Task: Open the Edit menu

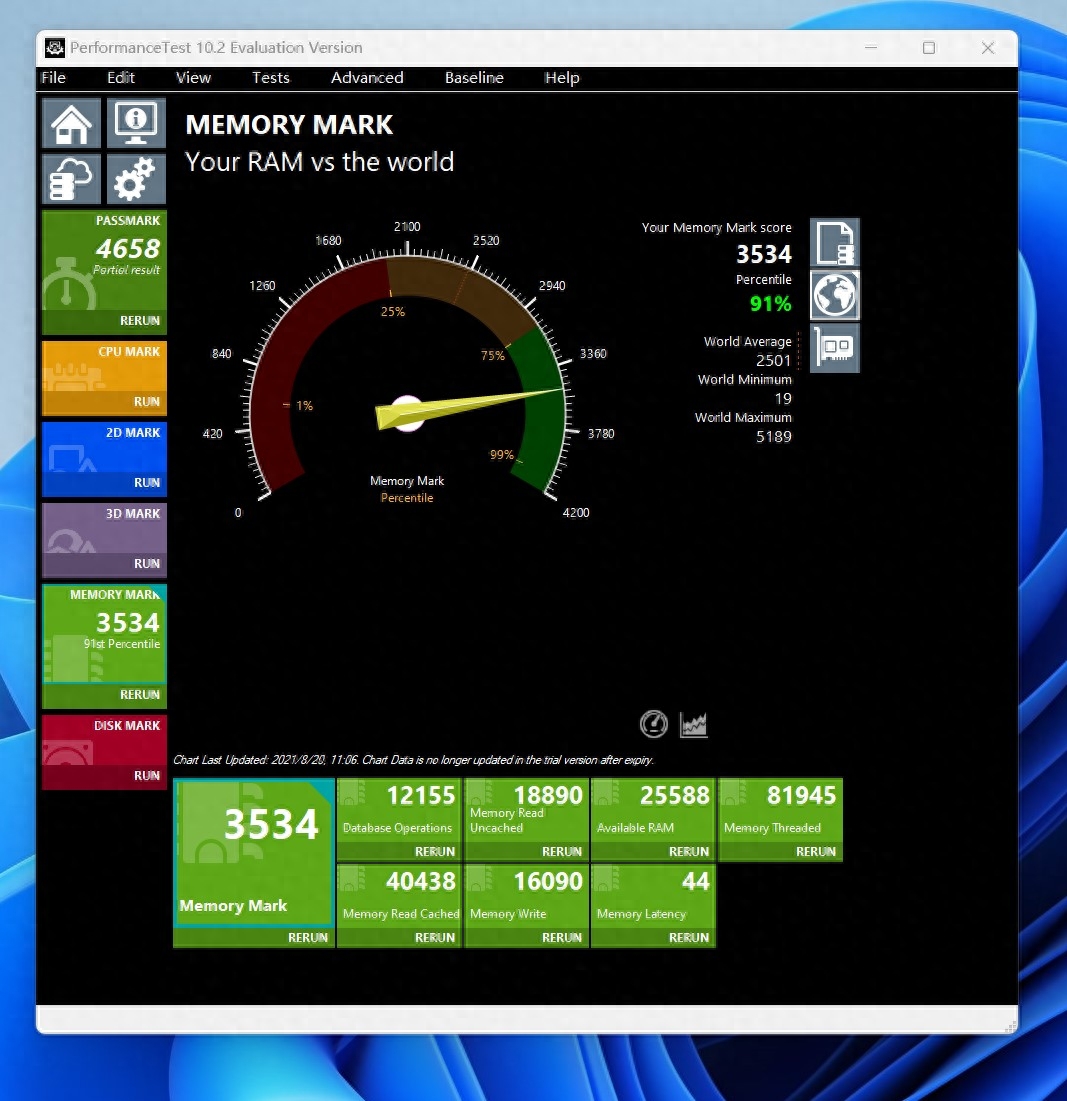Action: coord(121,78)
